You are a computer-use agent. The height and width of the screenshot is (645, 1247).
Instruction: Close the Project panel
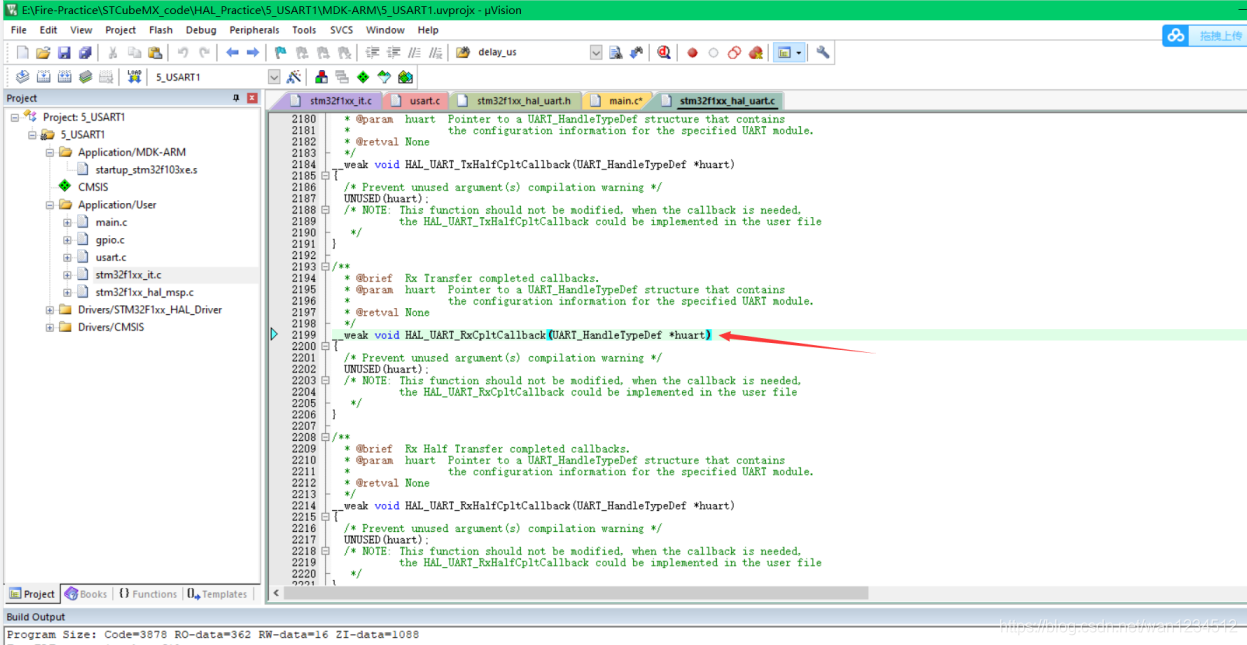252,98
